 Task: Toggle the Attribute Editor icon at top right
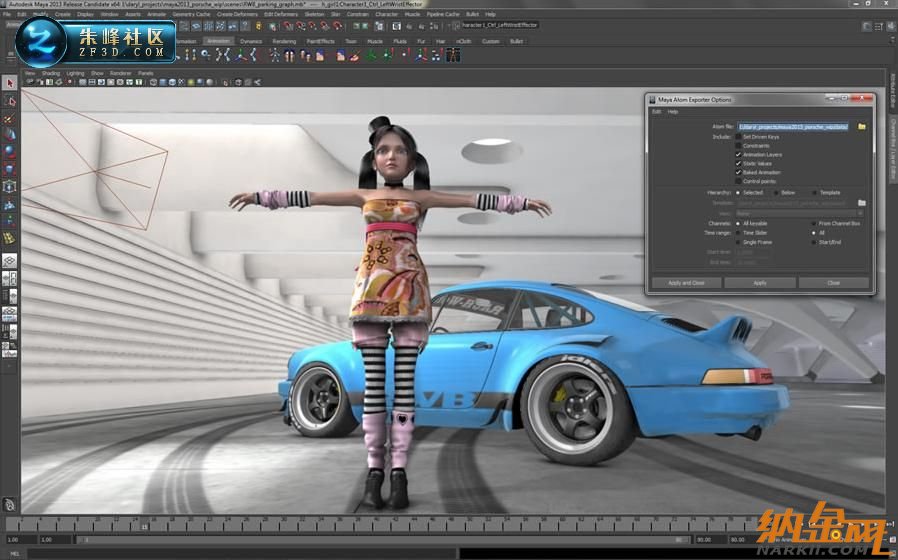tap(867, 26)
